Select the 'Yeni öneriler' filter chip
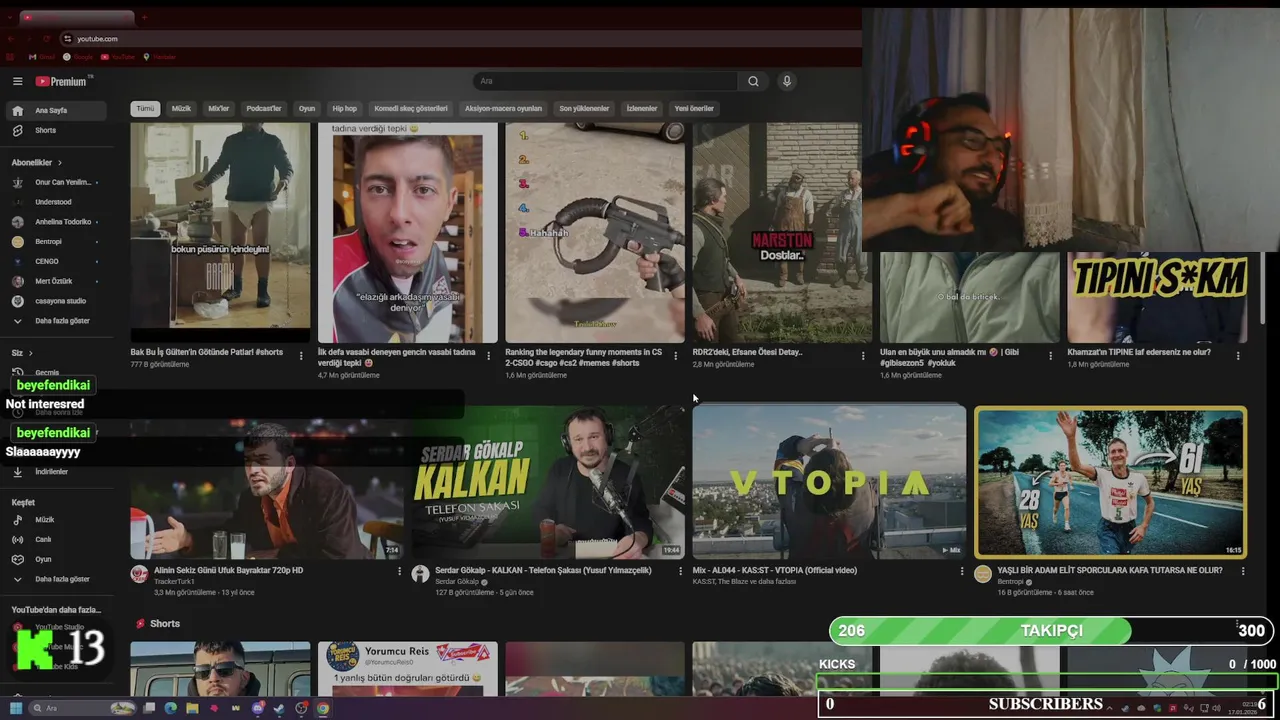The width and height of the screenshot is (1280, 720). (x=694, y=109)
